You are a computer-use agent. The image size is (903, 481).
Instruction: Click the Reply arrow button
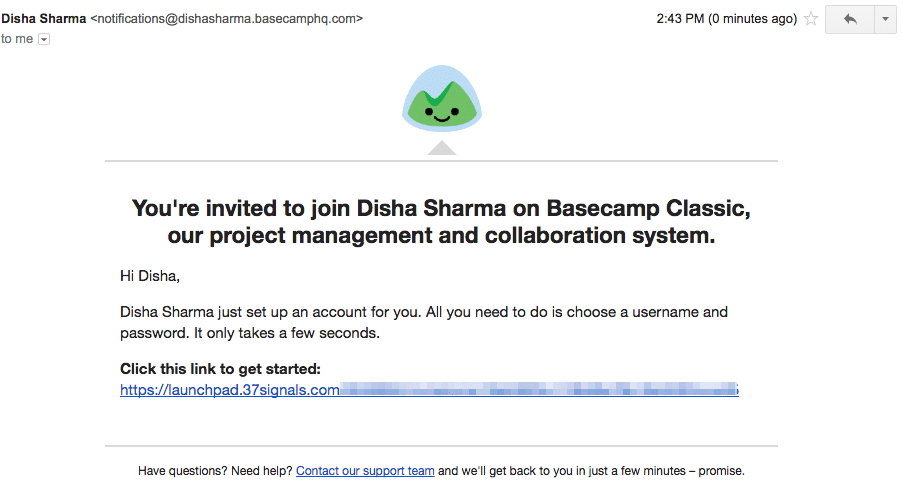point(850,20)
